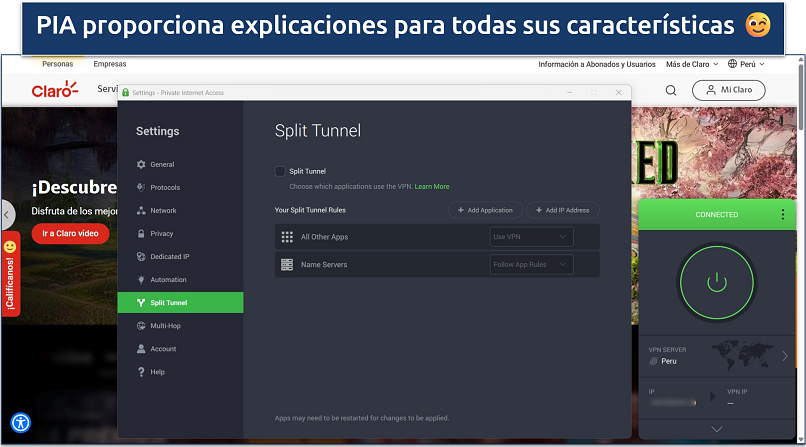Viewport: 806px width, 447px height.
Task: Click the search magnifier on Claro site
Action: 671,90
